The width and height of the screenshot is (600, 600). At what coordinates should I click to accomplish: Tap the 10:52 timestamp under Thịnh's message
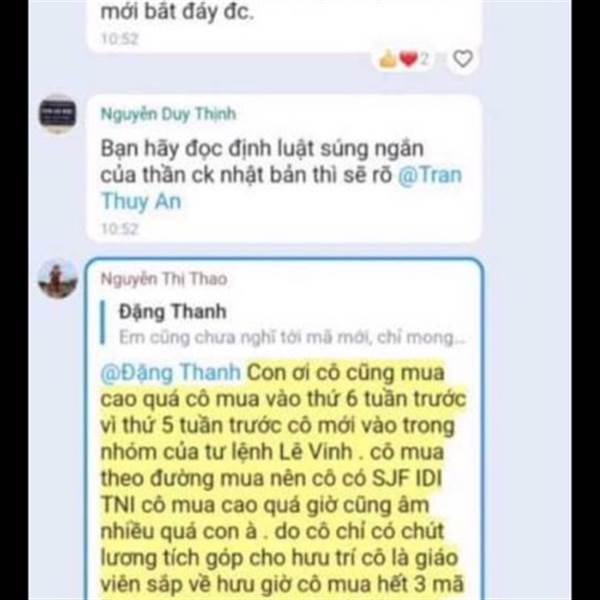point(119,229)
